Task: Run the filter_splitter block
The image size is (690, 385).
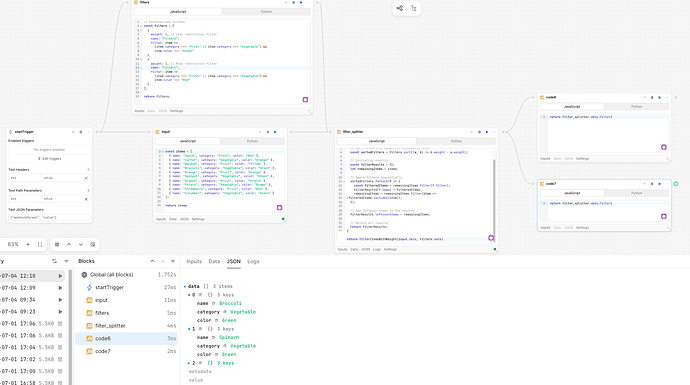Action: tap(487, 132)
